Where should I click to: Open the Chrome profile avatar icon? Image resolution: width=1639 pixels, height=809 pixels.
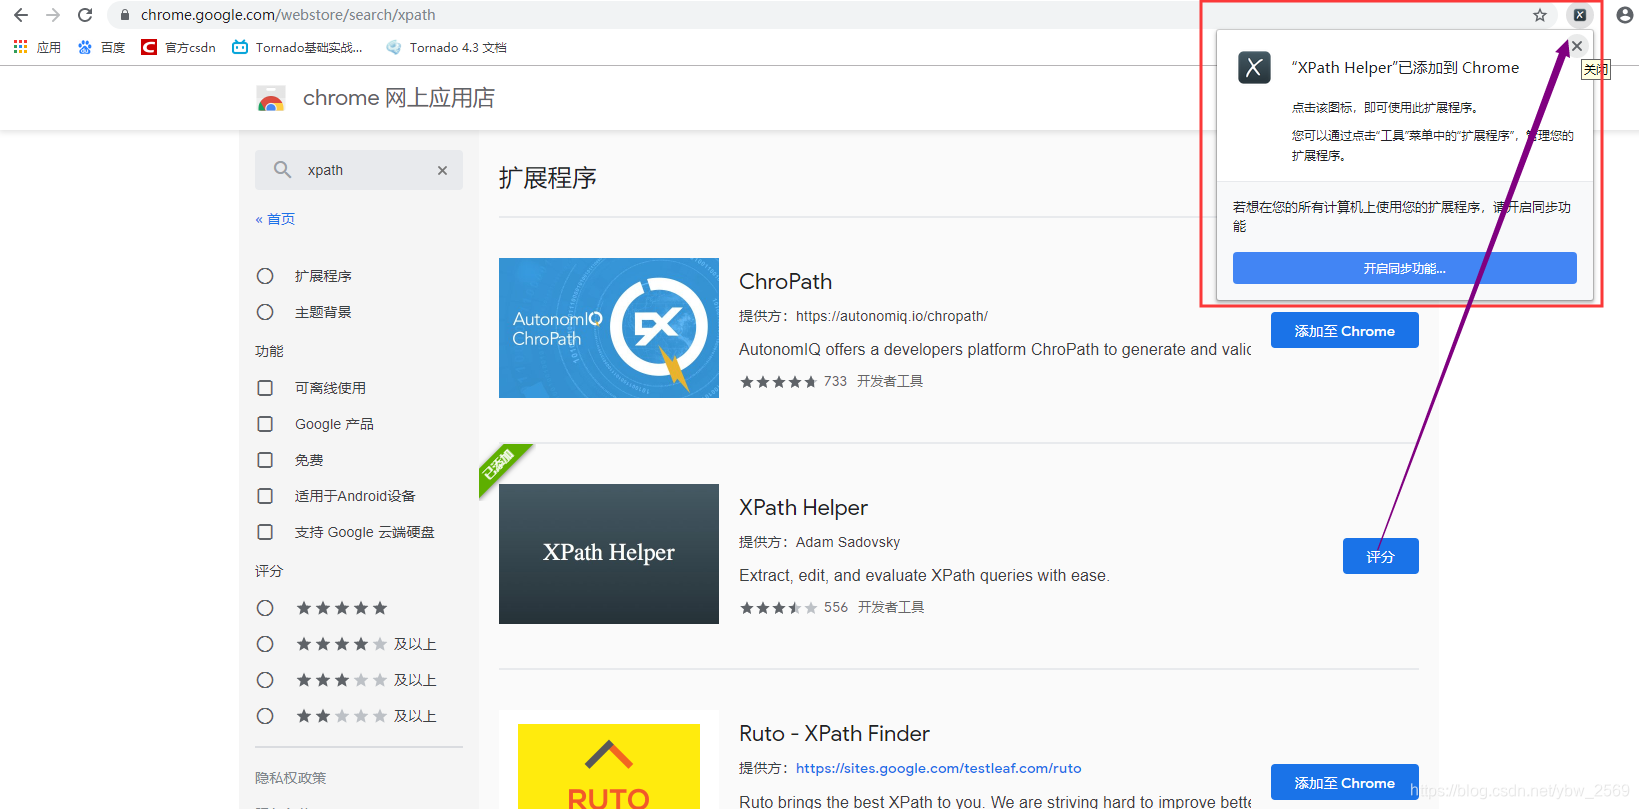(1625, 15)
